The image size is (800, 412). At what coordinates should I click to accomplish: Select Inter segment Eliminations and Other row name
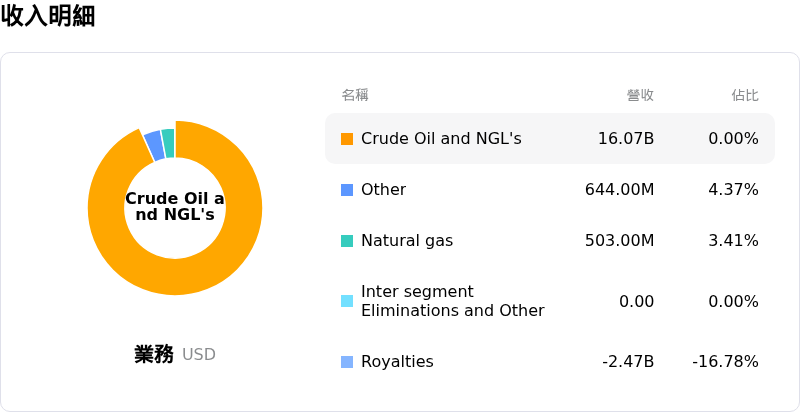(453, 301)
